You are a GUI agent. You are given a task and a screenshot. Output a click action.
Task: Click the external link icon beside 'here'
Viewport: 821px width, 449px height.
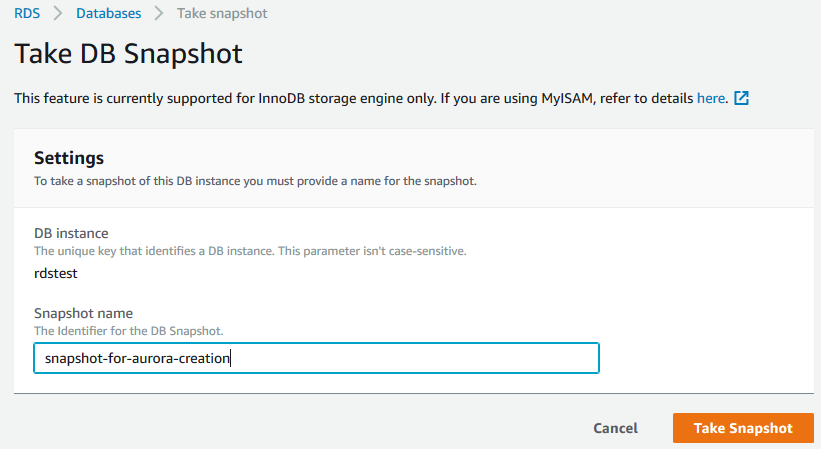point(741,99)
